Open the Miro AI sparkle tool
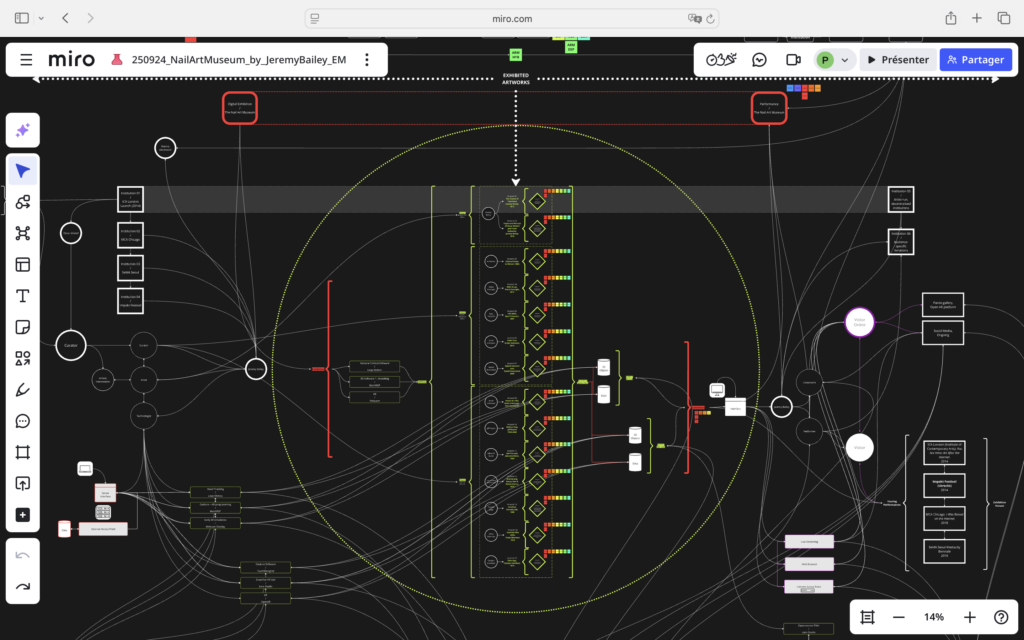Screen dimensions: 1024x640 (22, 131)
